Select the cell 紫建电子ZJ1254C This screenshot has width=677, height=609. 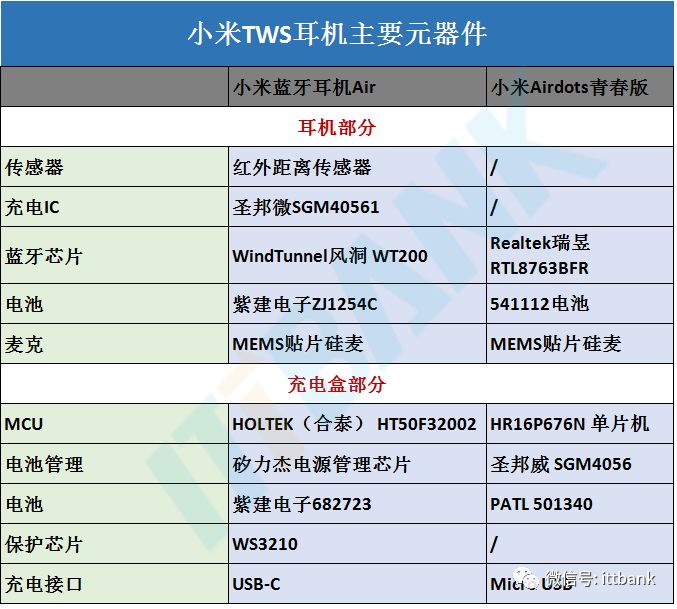point(357,304)
